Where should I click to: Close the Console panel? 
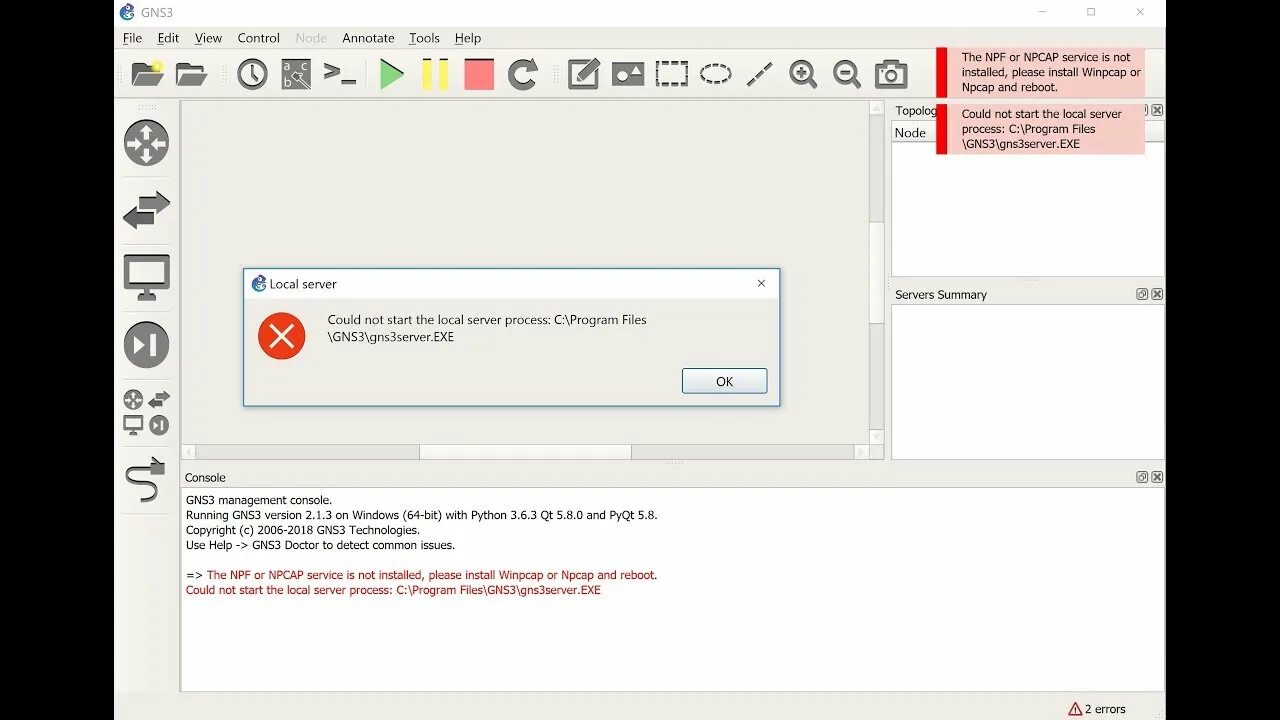(1157, 477)
